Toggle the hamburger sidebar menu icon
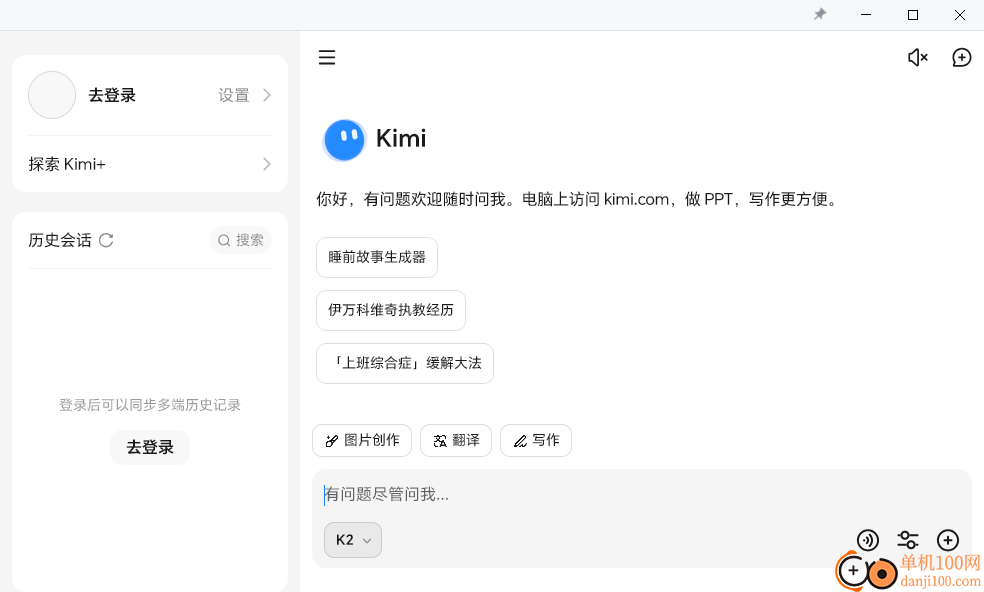Image resolution: width=984 pixels, height=592 pixels. (326, 58)
